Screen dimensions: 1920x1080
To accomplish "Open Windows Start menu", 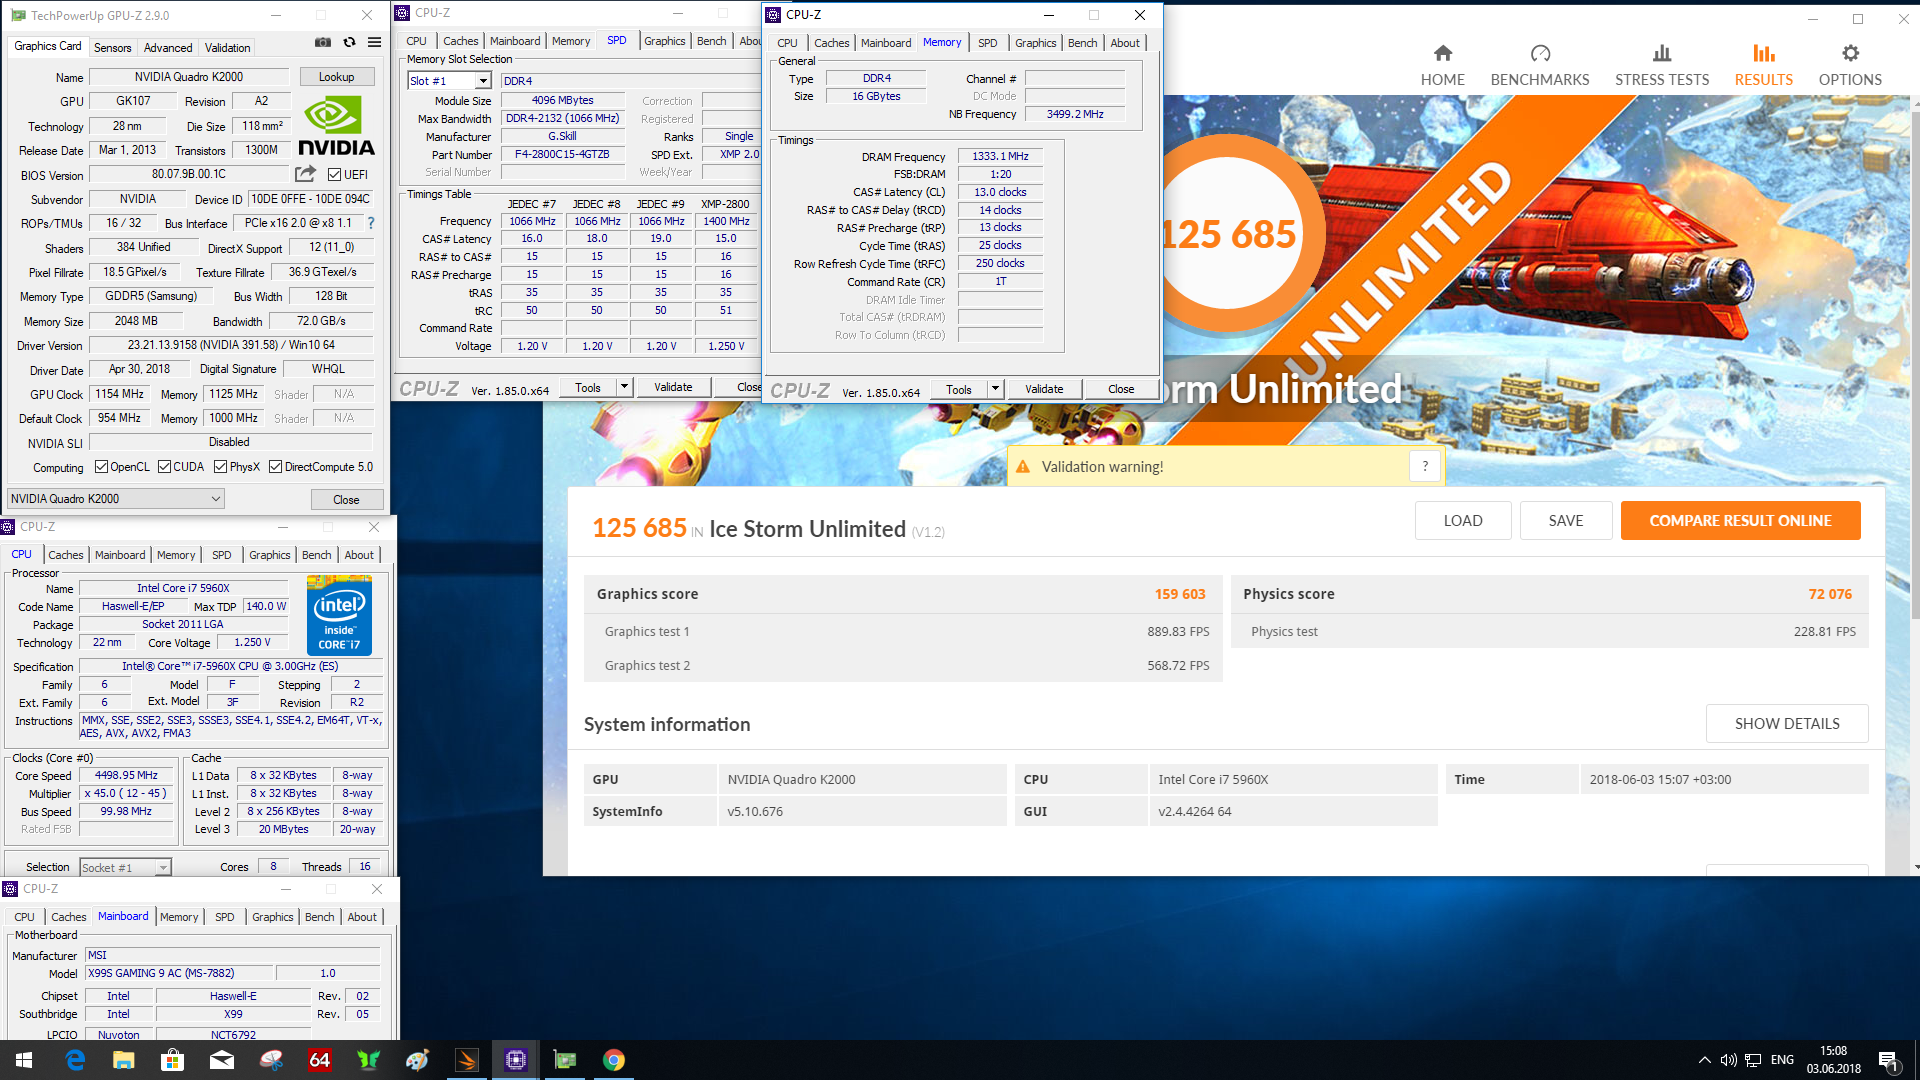I will pyautogui.click(x=24, y=1060).
